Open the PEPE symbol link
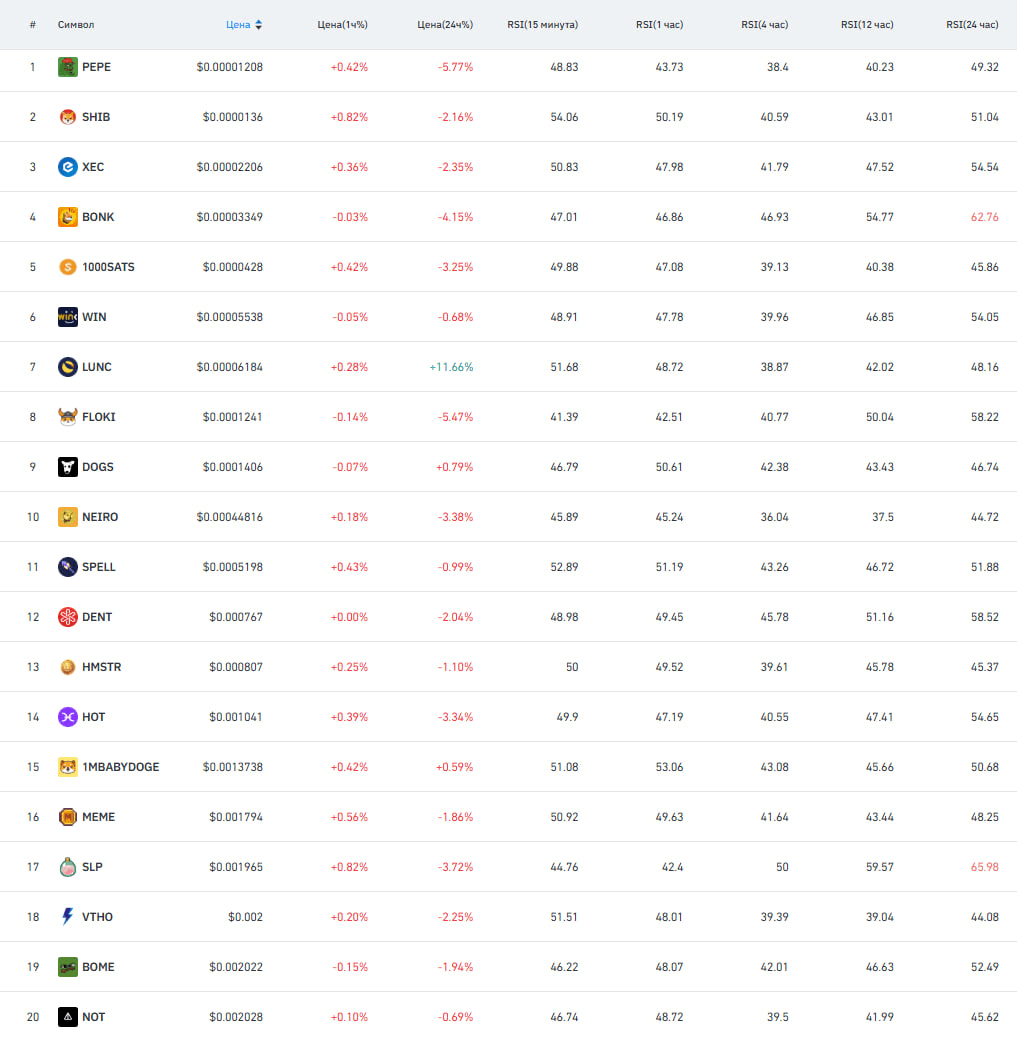The height and width of the screenshot is (1040, 1017). tap(97, 67)
